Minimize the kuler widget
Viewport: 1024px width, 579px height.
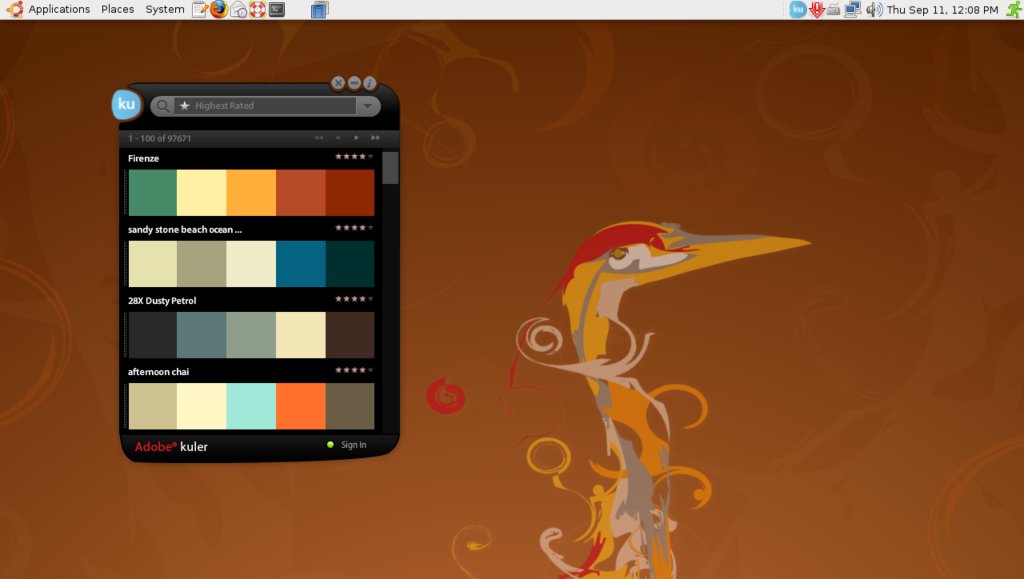[354, 83]
